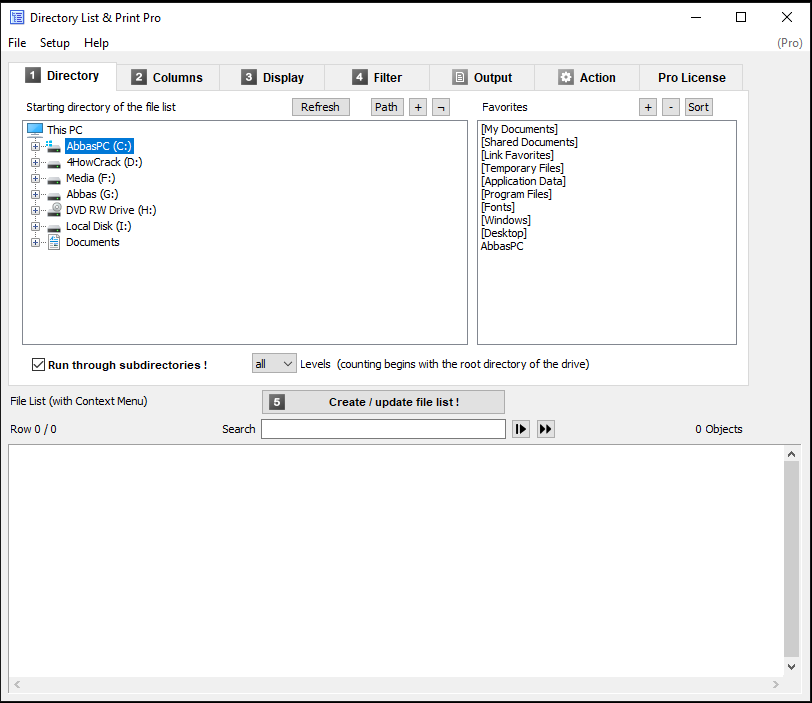Expand the DVD RW Drive (H:) node
Viewport: 812px width, 703px height.
point(35,211)
